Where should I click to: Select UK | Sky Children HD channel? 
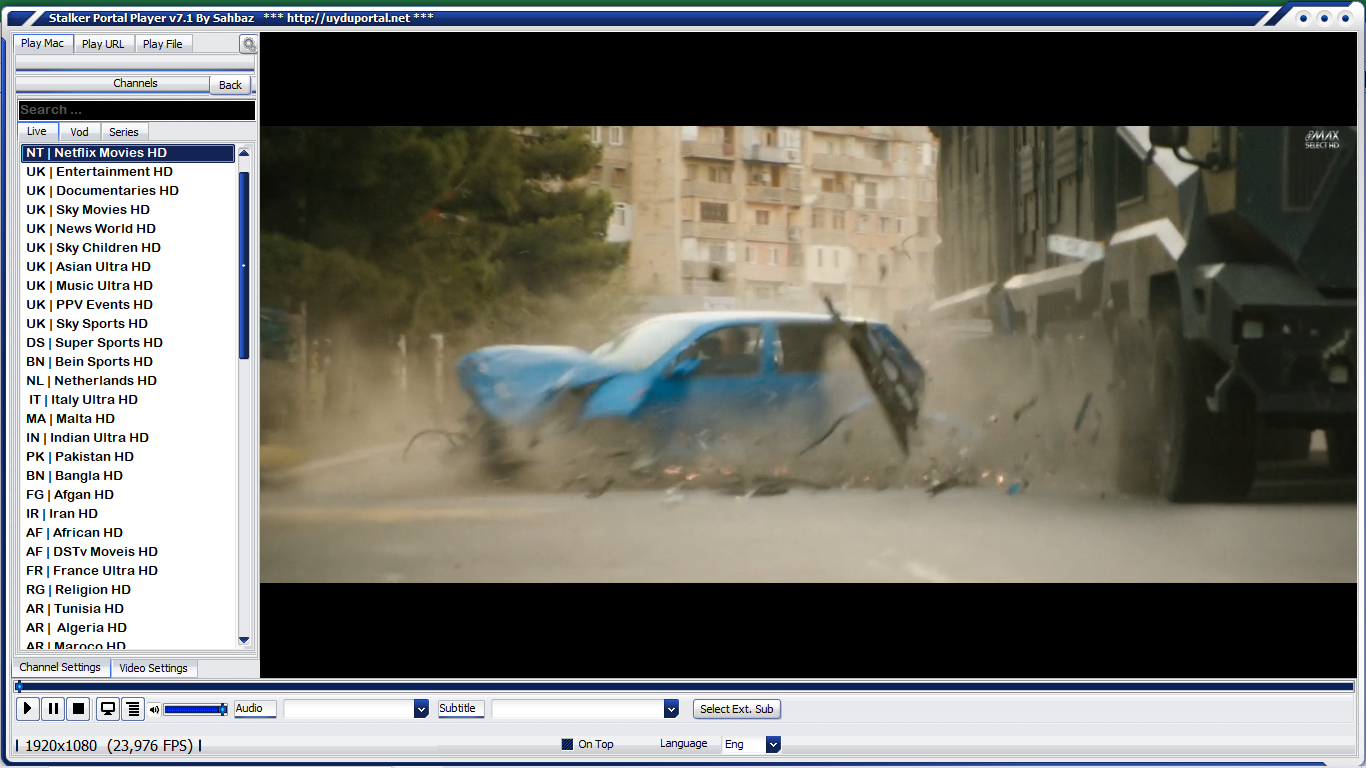point(128,248)
